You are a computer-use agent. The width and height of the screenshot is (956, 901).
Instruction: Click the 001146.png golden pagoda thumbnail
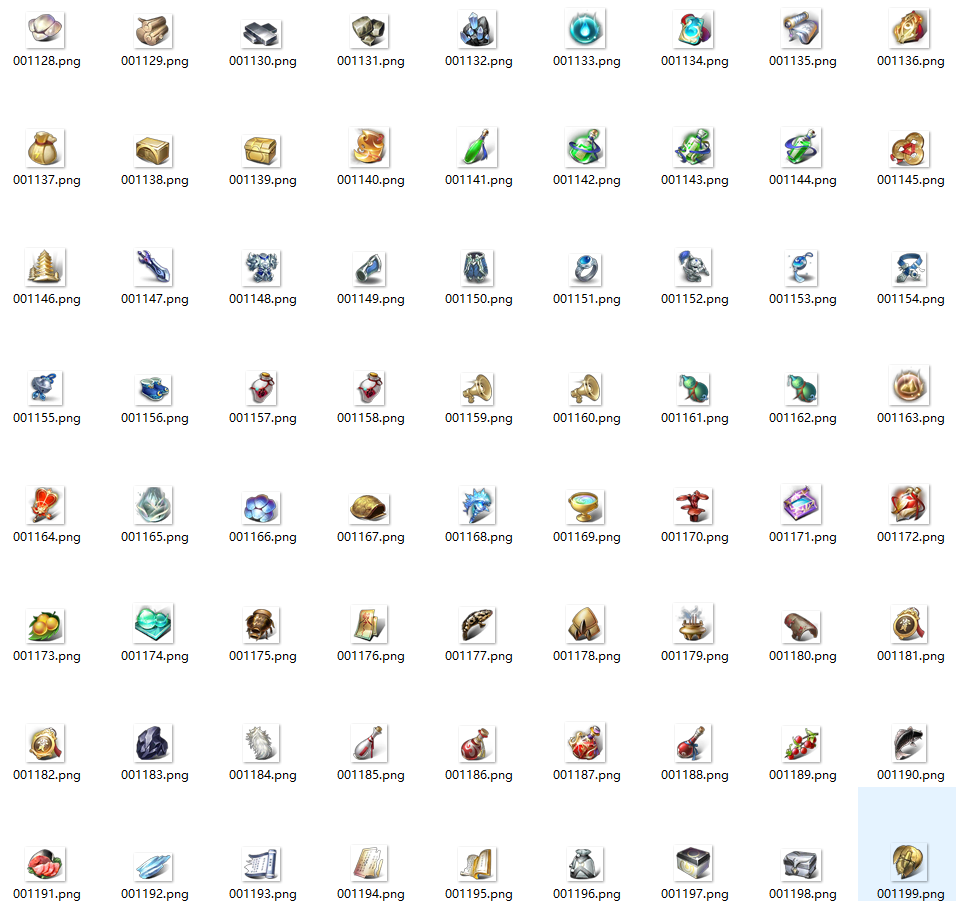click(x=45, y=269)
